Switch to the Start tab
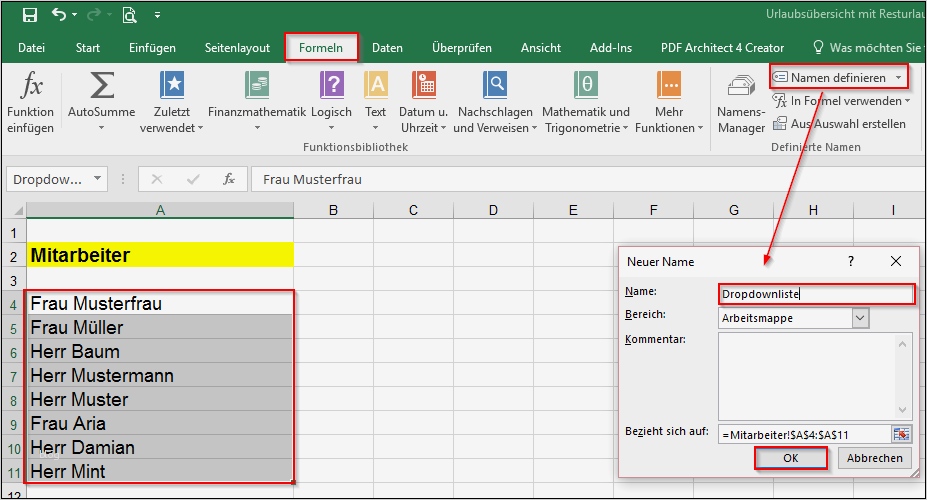Viewport: 927px width, 500px height. coord(87,48)
